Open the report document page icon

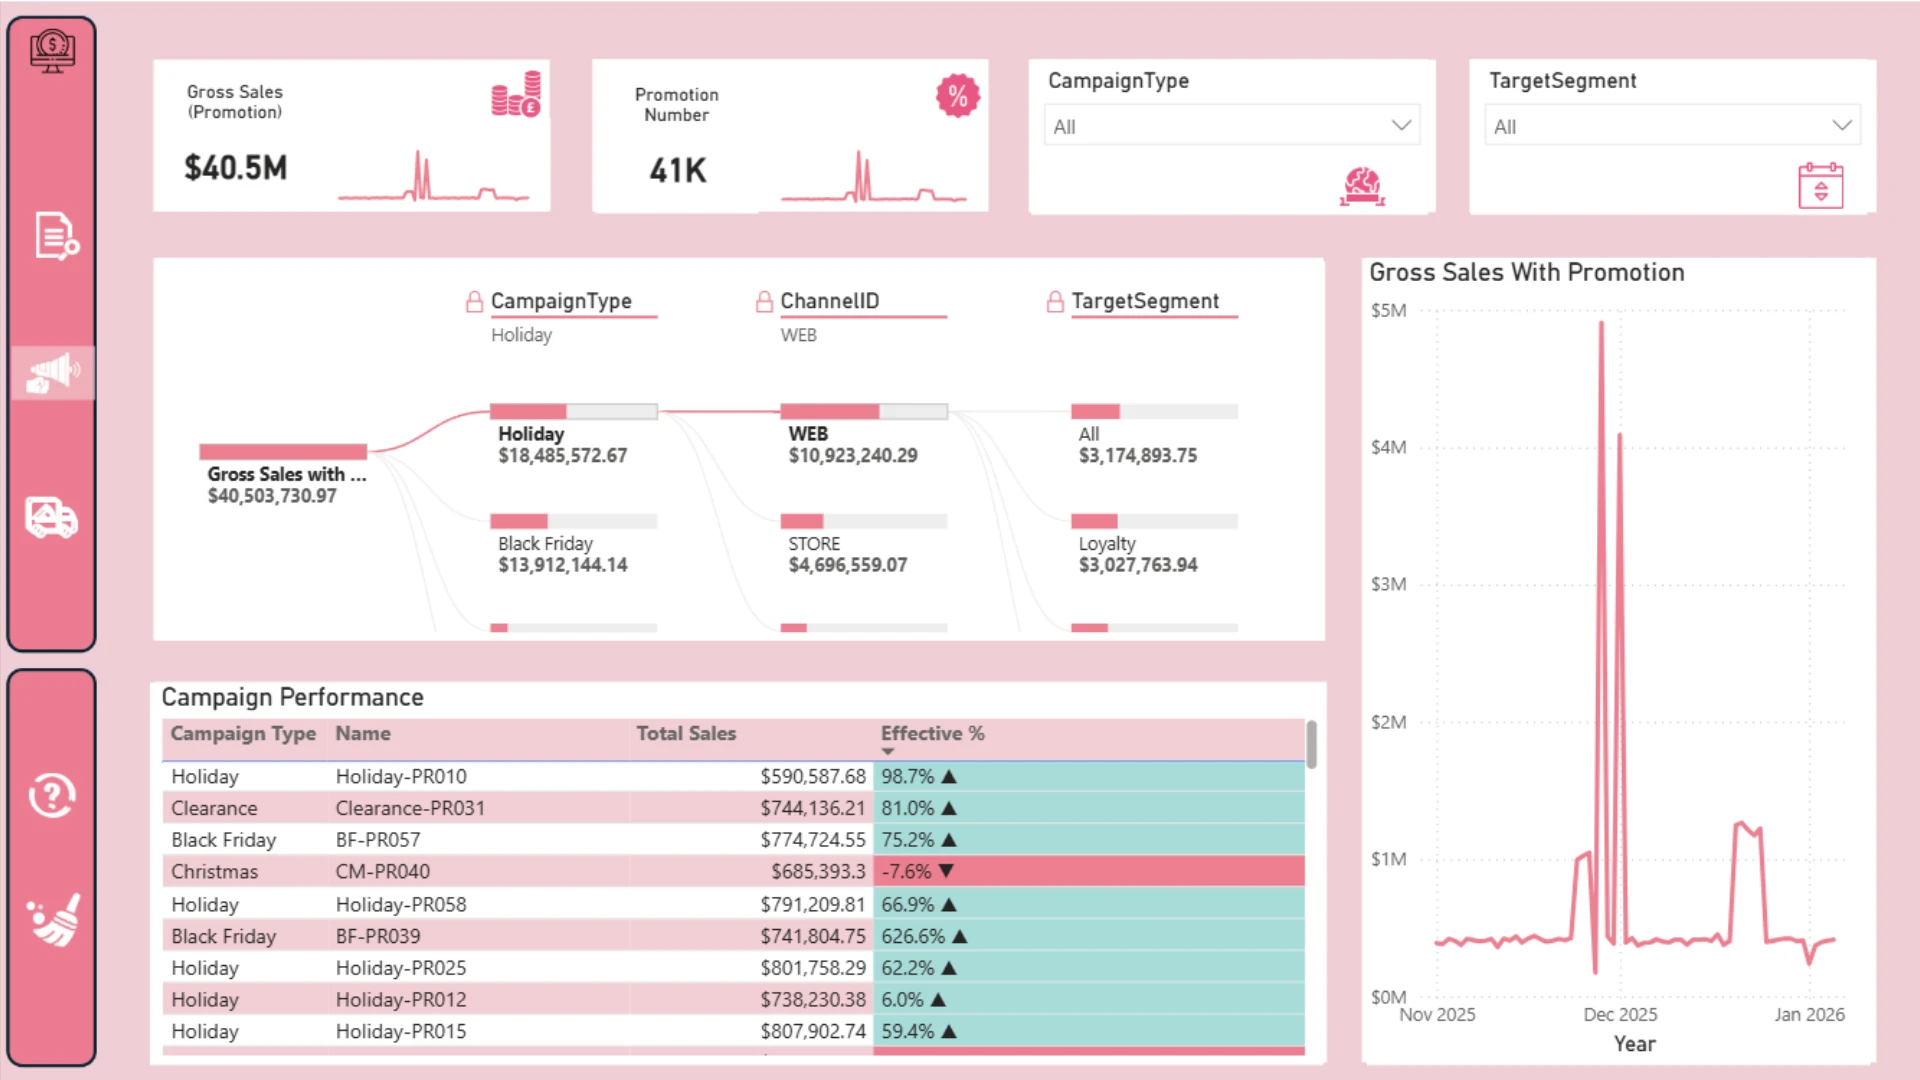[x=56, y=236]
